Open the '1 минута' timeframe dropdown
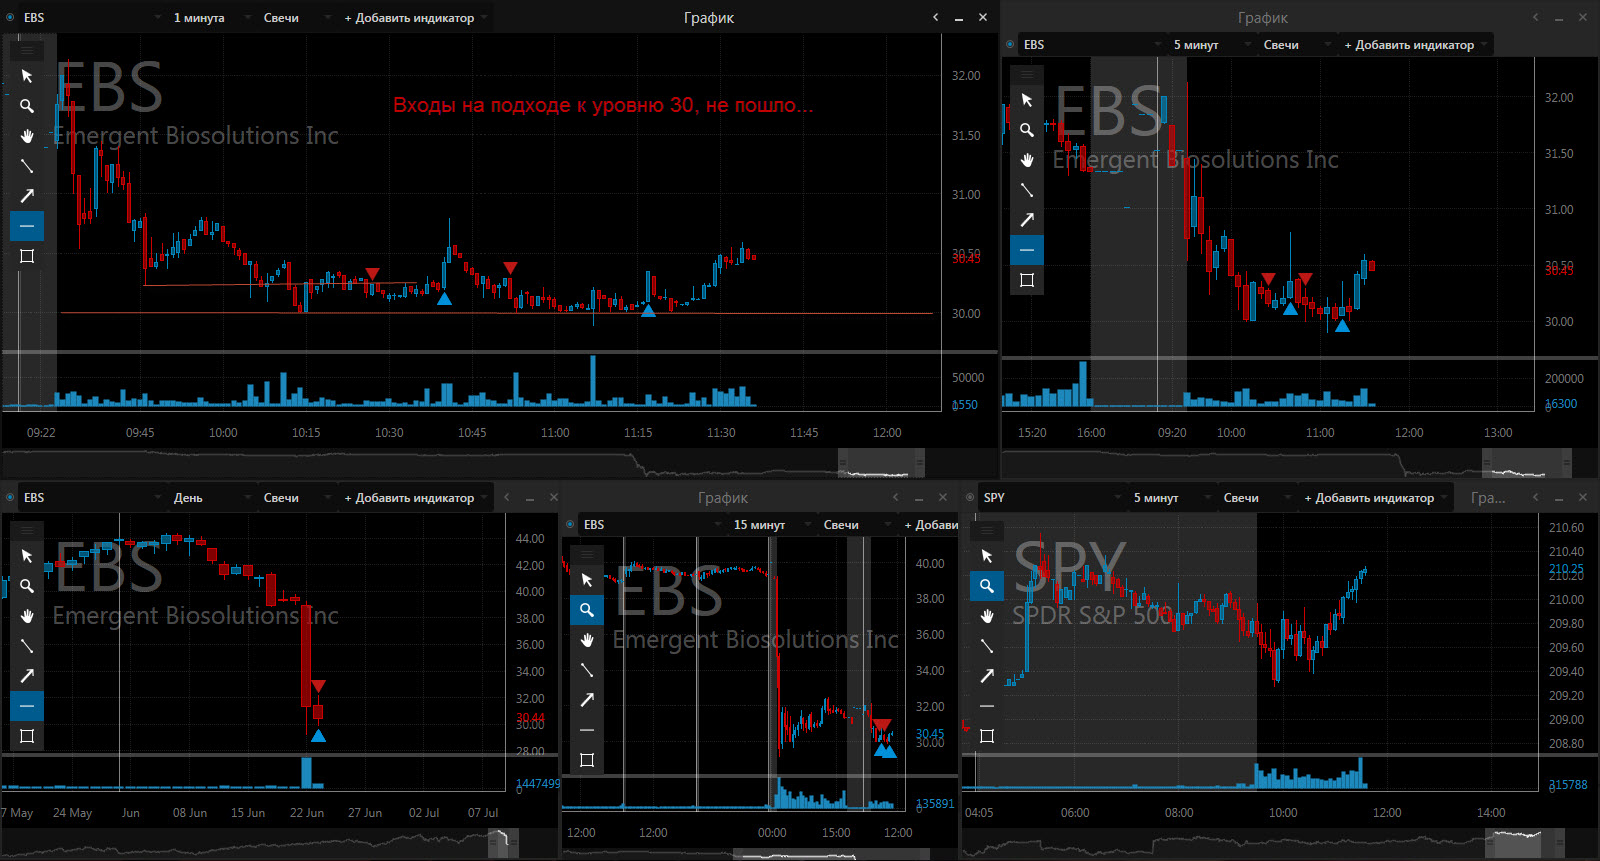Screen dimensions: 1600x861 (210, 18)
